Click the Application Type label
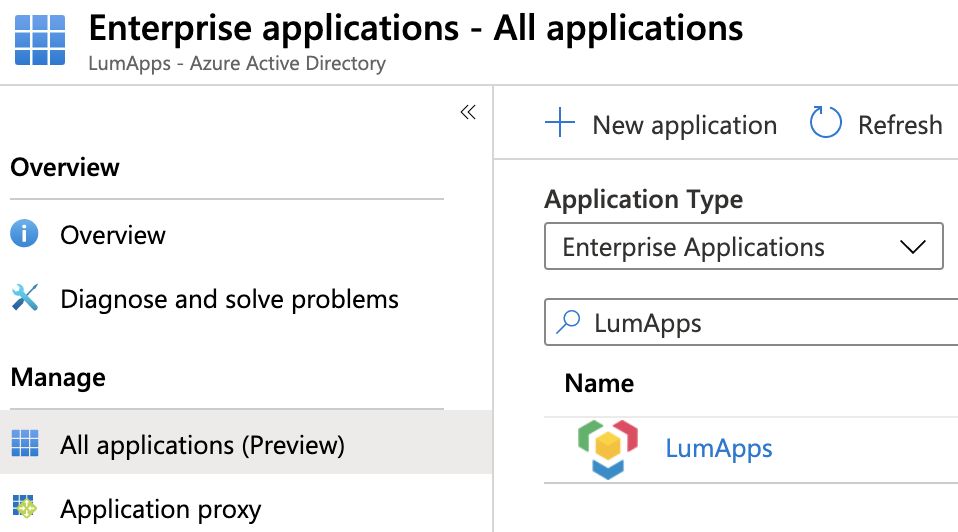 click(x=643, y=200)
